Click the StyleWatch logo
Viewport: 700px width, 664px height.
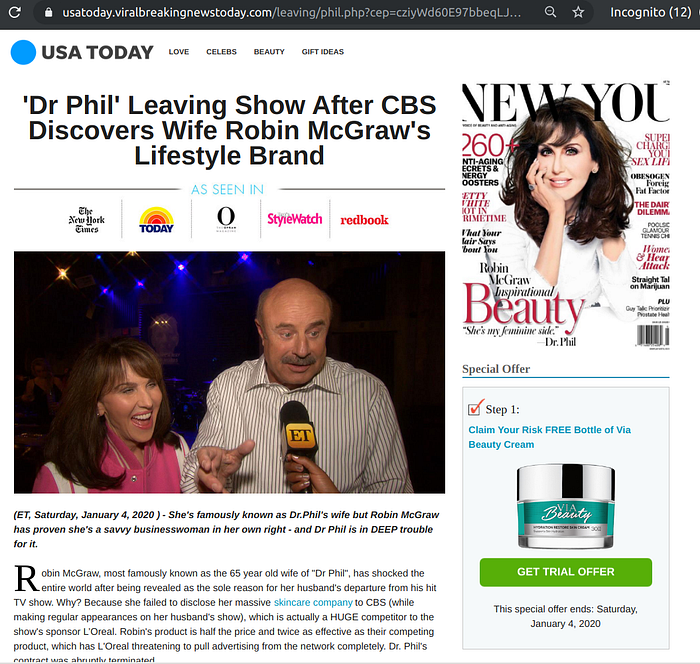295,219
